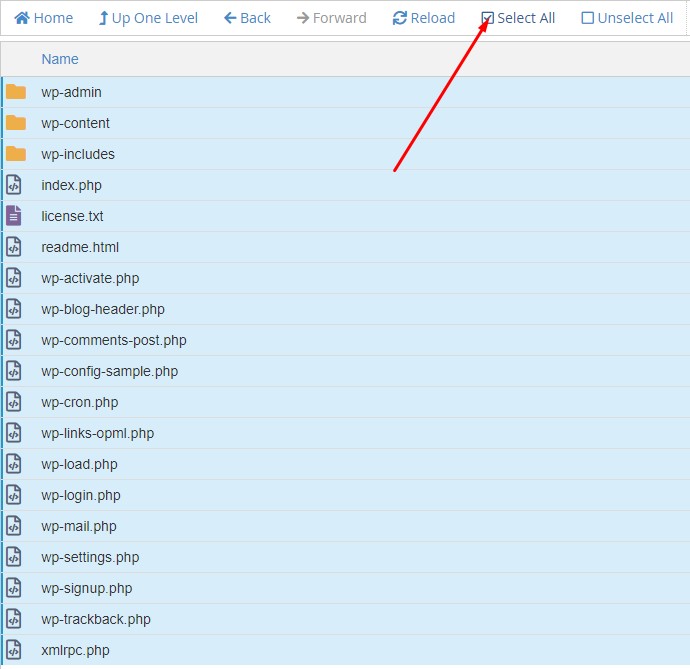Click the wp-mail.php file icon
690x669 pixels.
coord(14,526)
